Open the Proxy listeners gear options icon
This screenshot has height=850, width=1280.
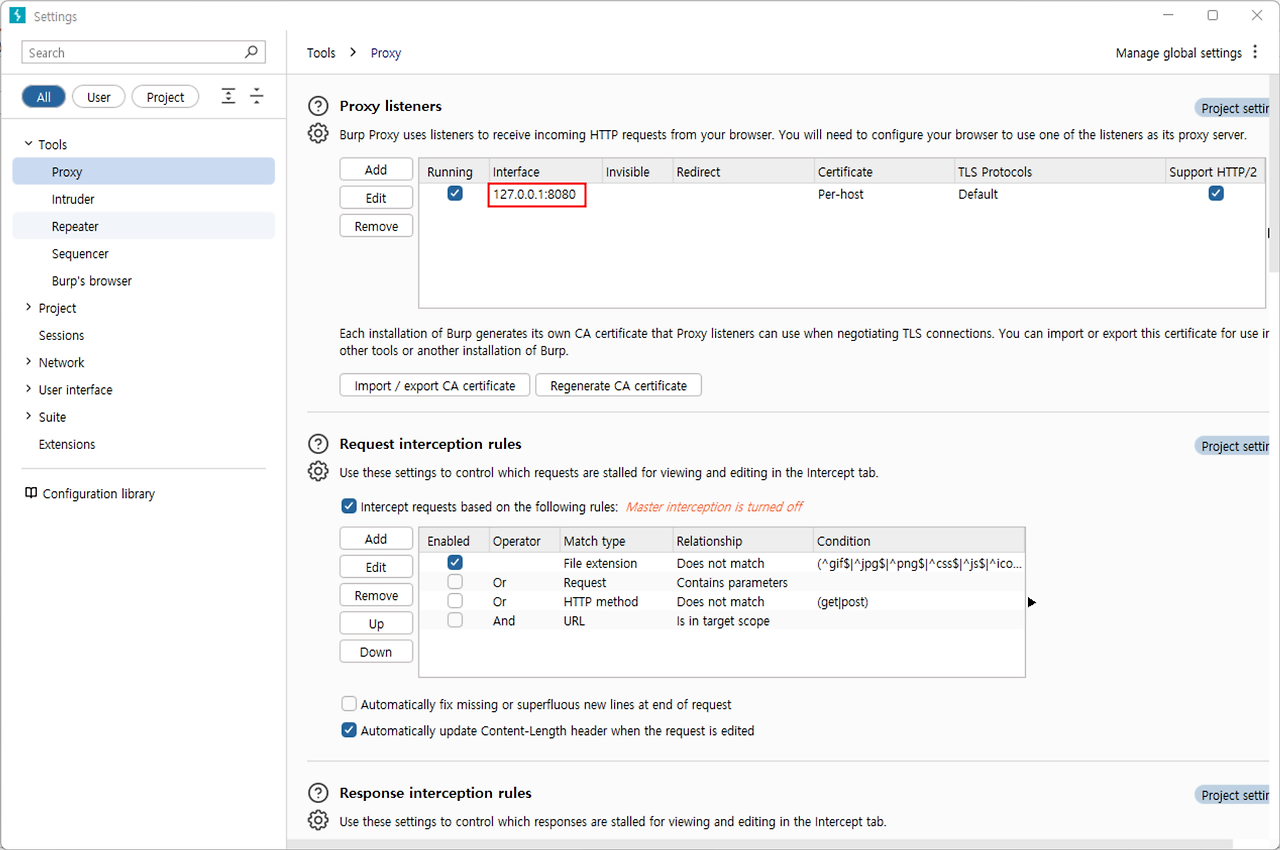point(318,133)
